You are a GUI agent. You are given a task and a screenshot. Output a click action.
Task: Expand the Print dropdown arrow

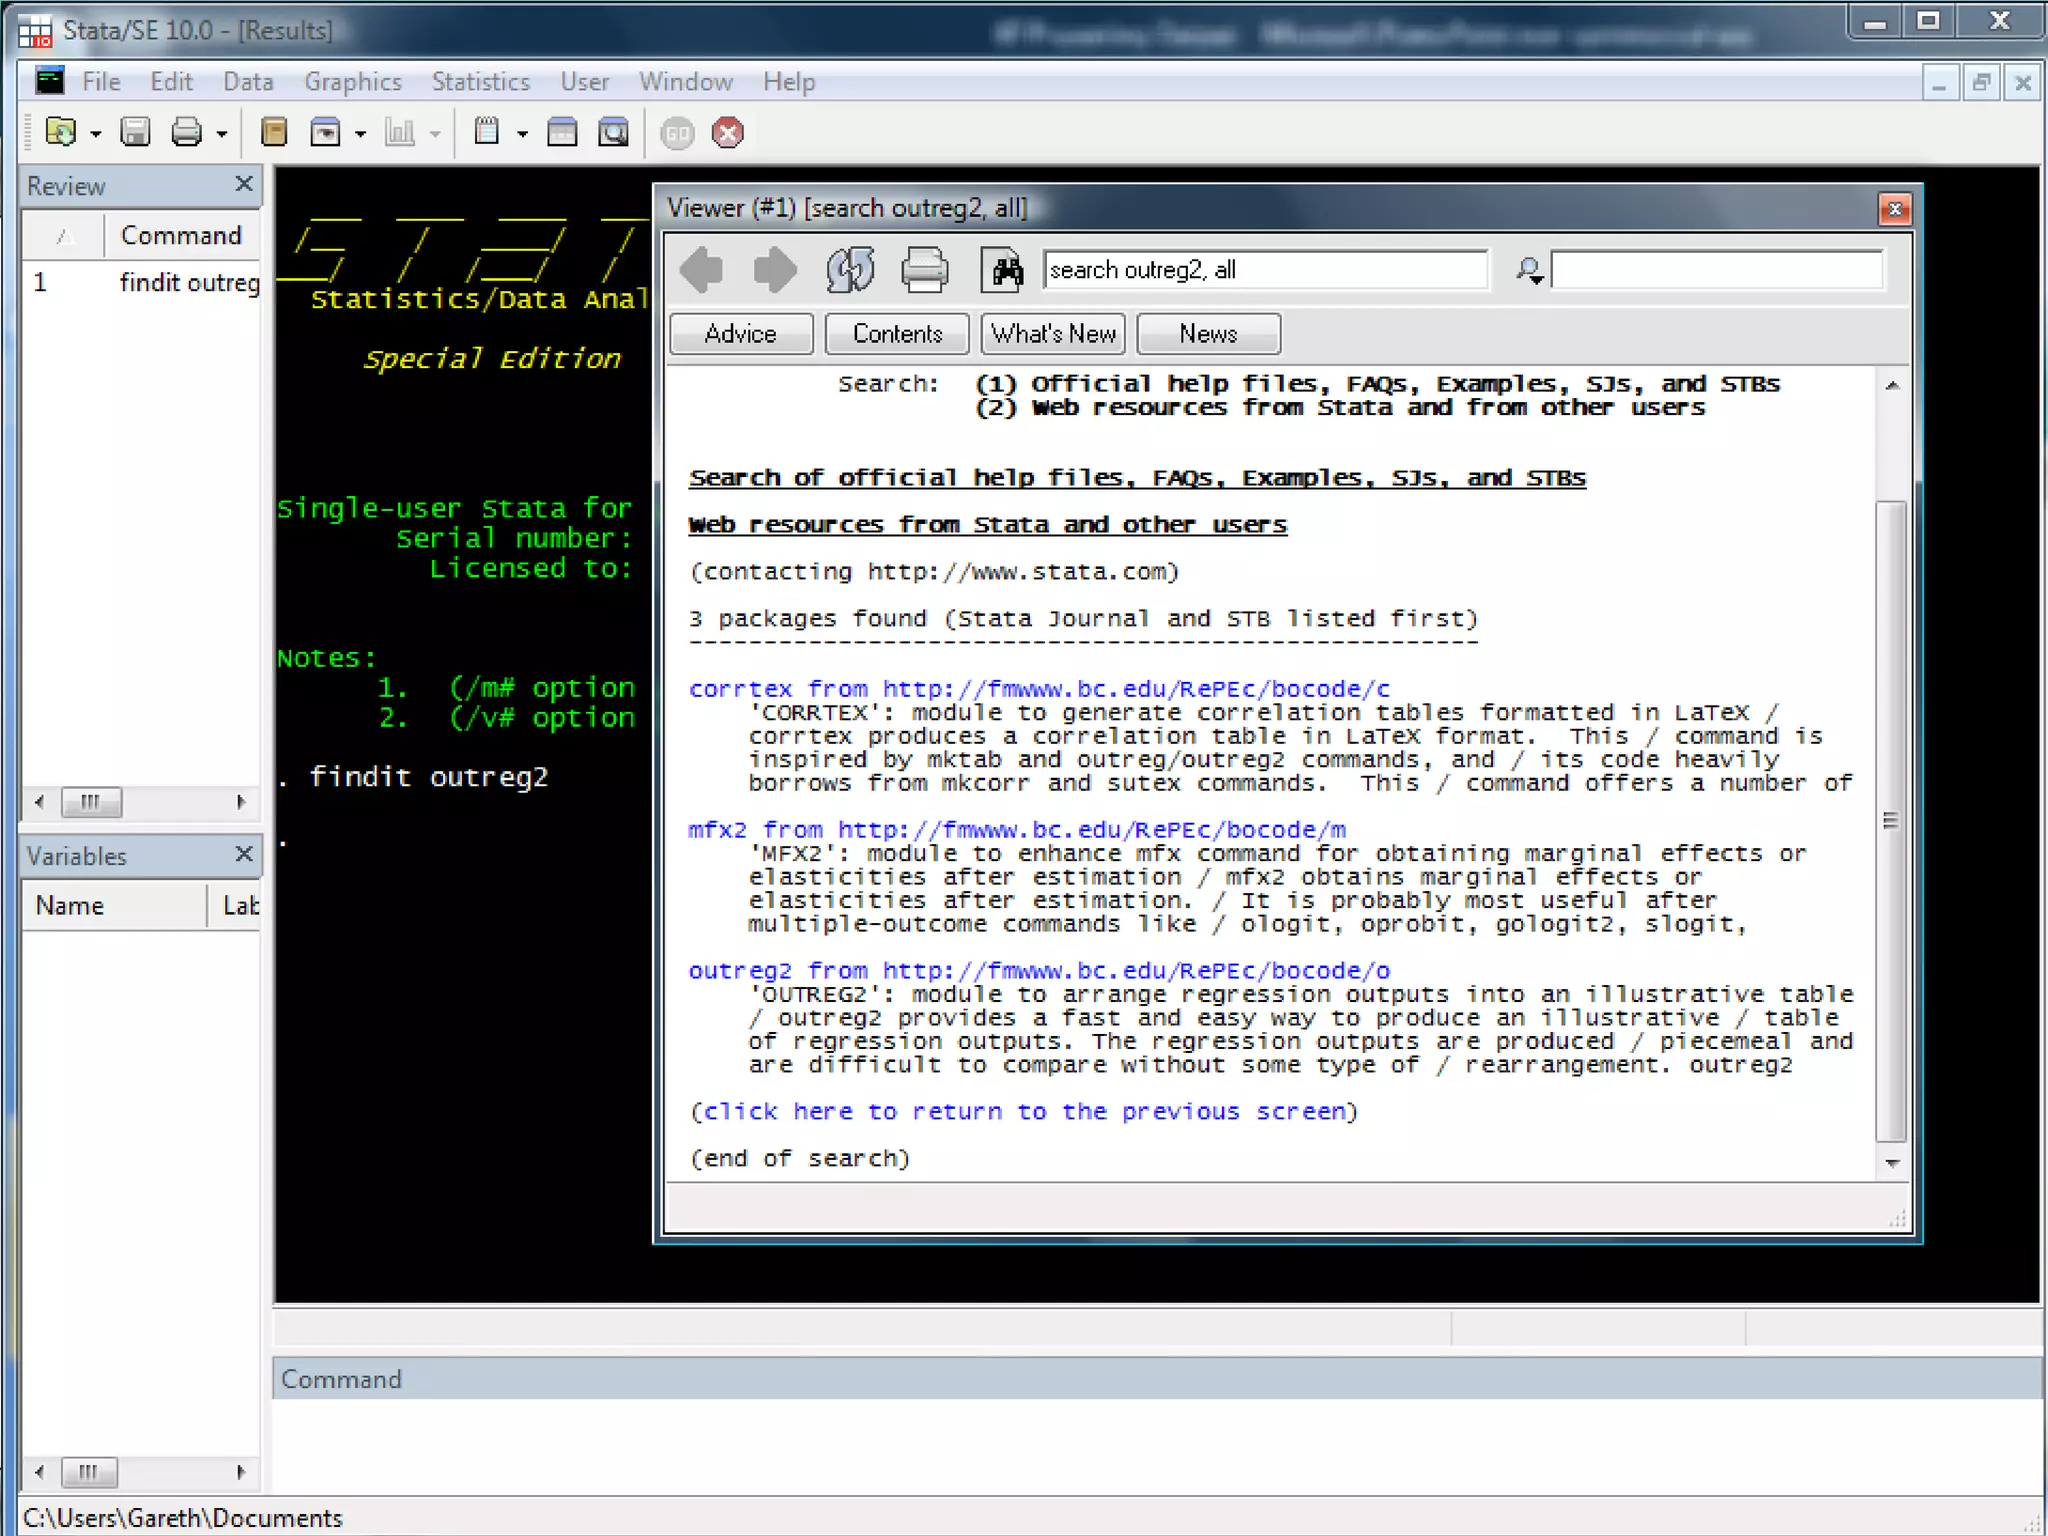point(222,134)
